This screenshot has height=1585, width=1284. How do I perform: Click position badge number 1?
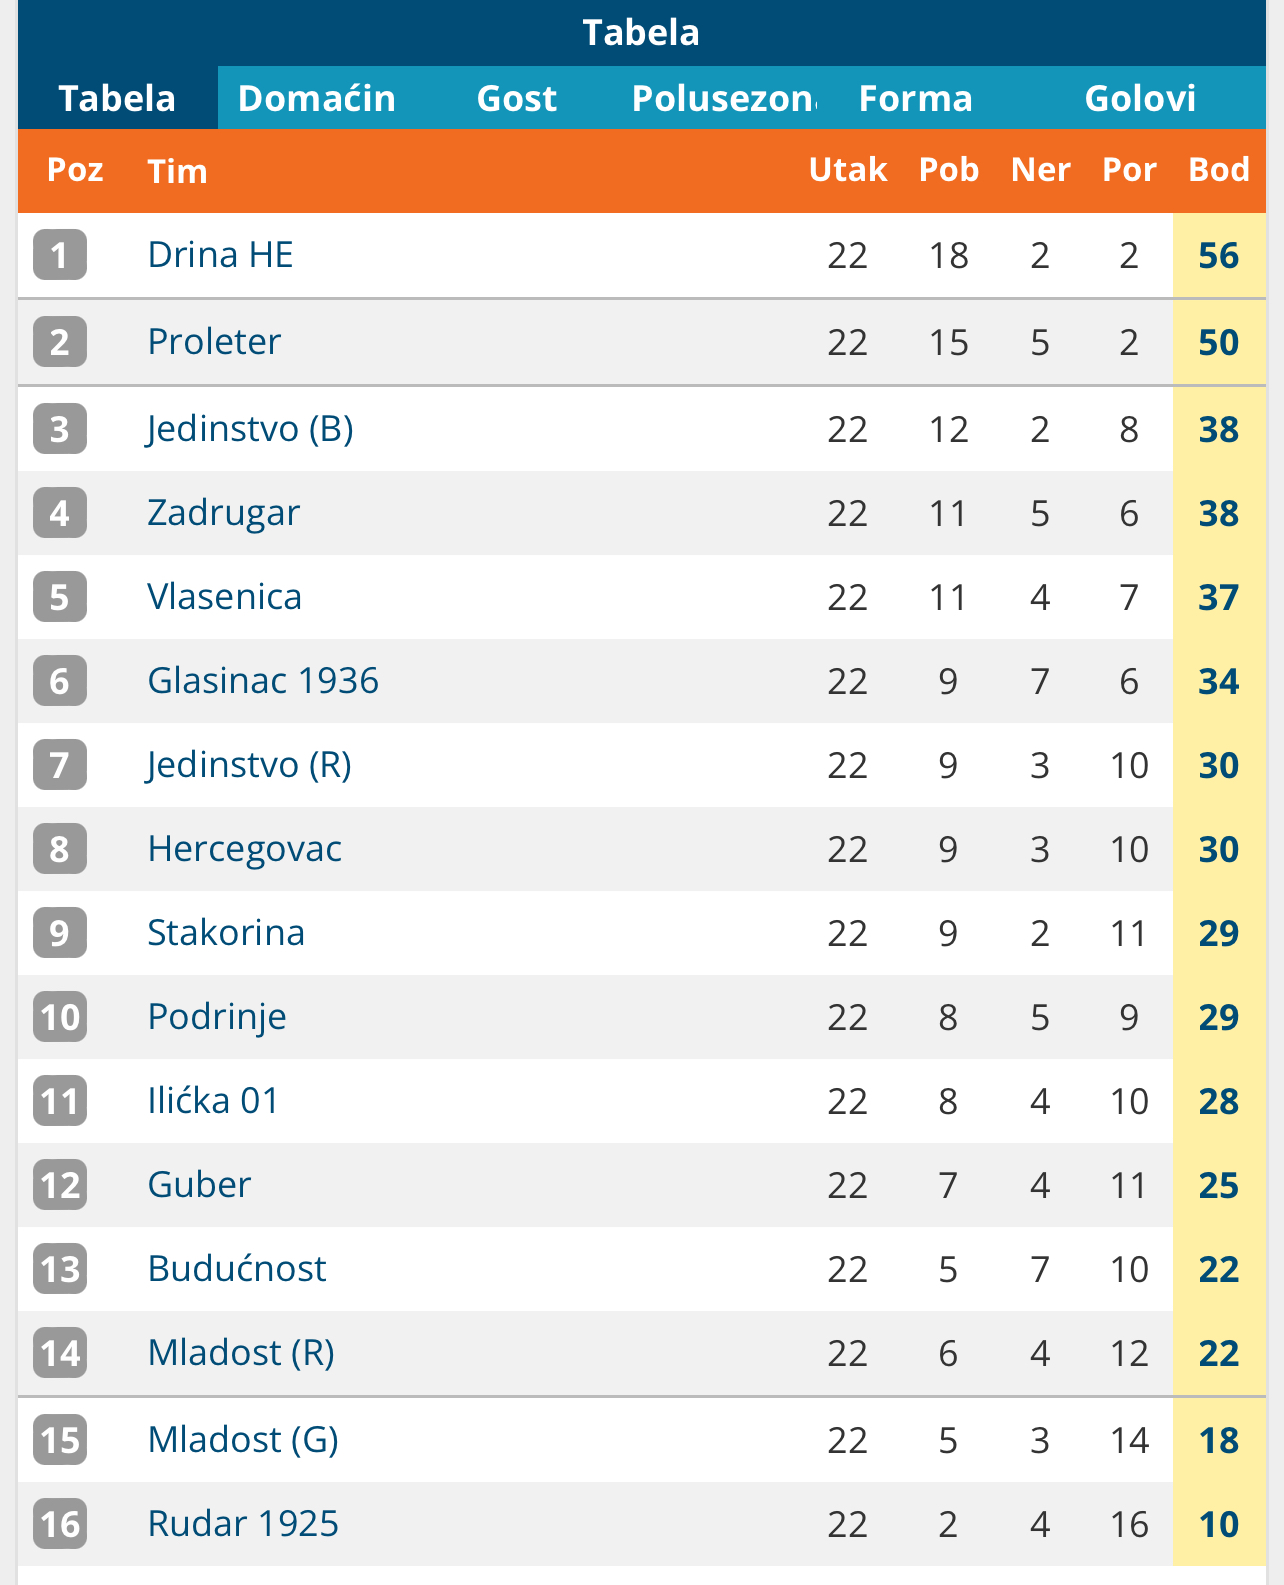(x=60, y=255)
